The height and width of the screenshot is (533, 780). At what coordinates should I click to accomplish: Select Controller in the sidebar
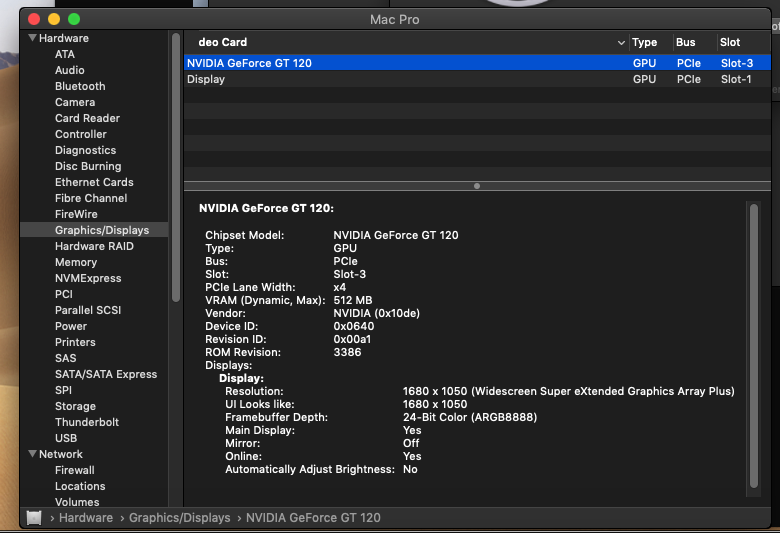(x=81, y=134)
